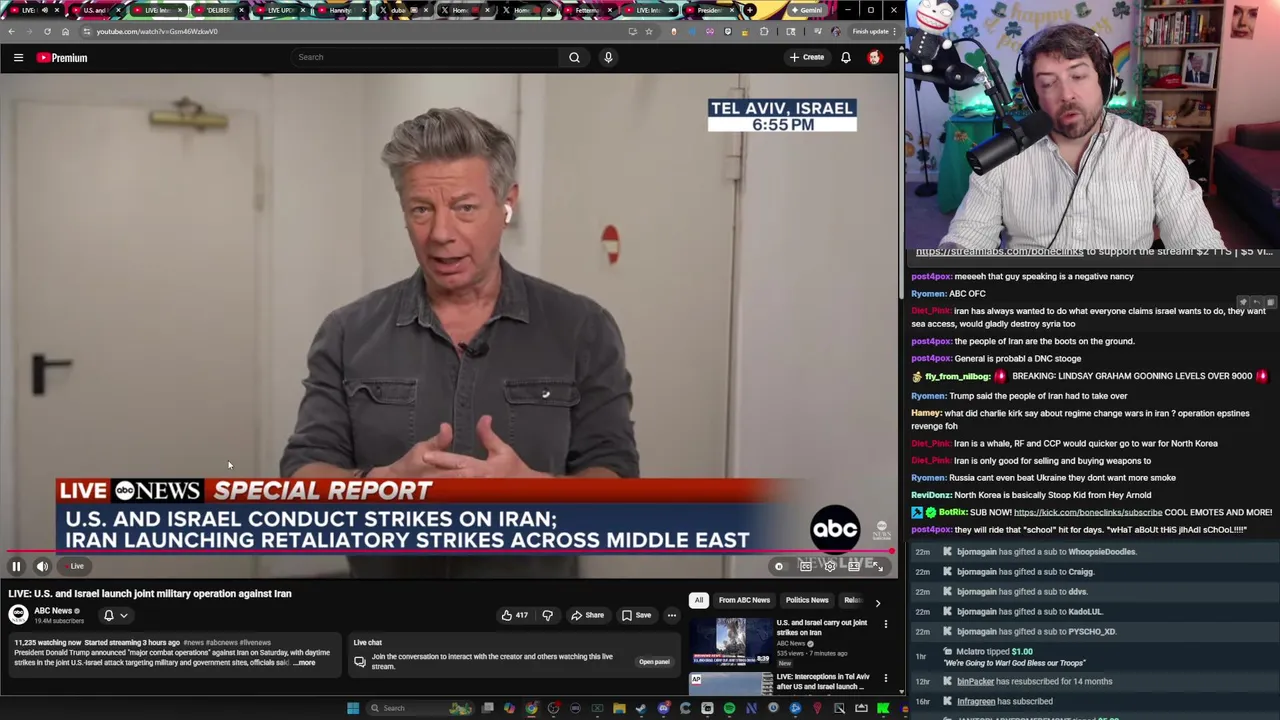Screen dimensions: 1280x720
Task: Open the kick.com bonedinks subscribe link
Action: (x=1088, y=512)
